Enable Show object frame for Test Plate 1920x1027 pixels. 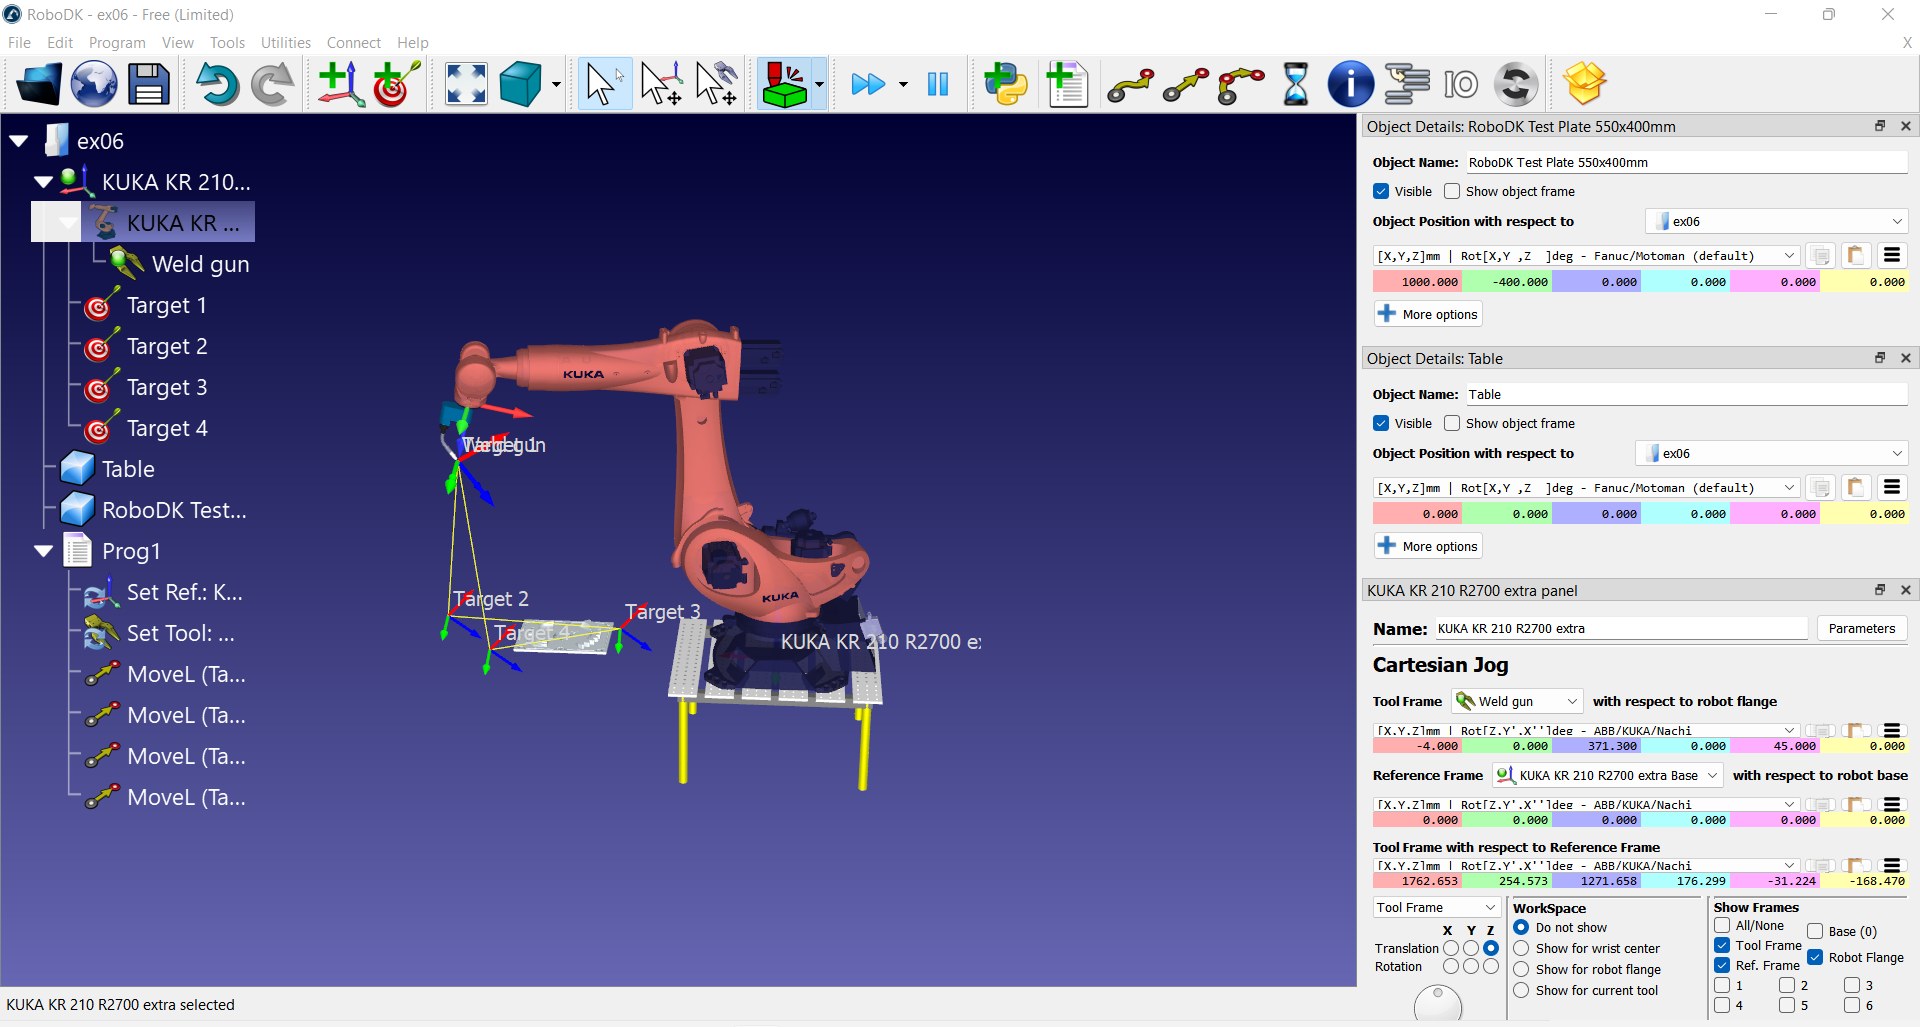[x=1452, y=191]
